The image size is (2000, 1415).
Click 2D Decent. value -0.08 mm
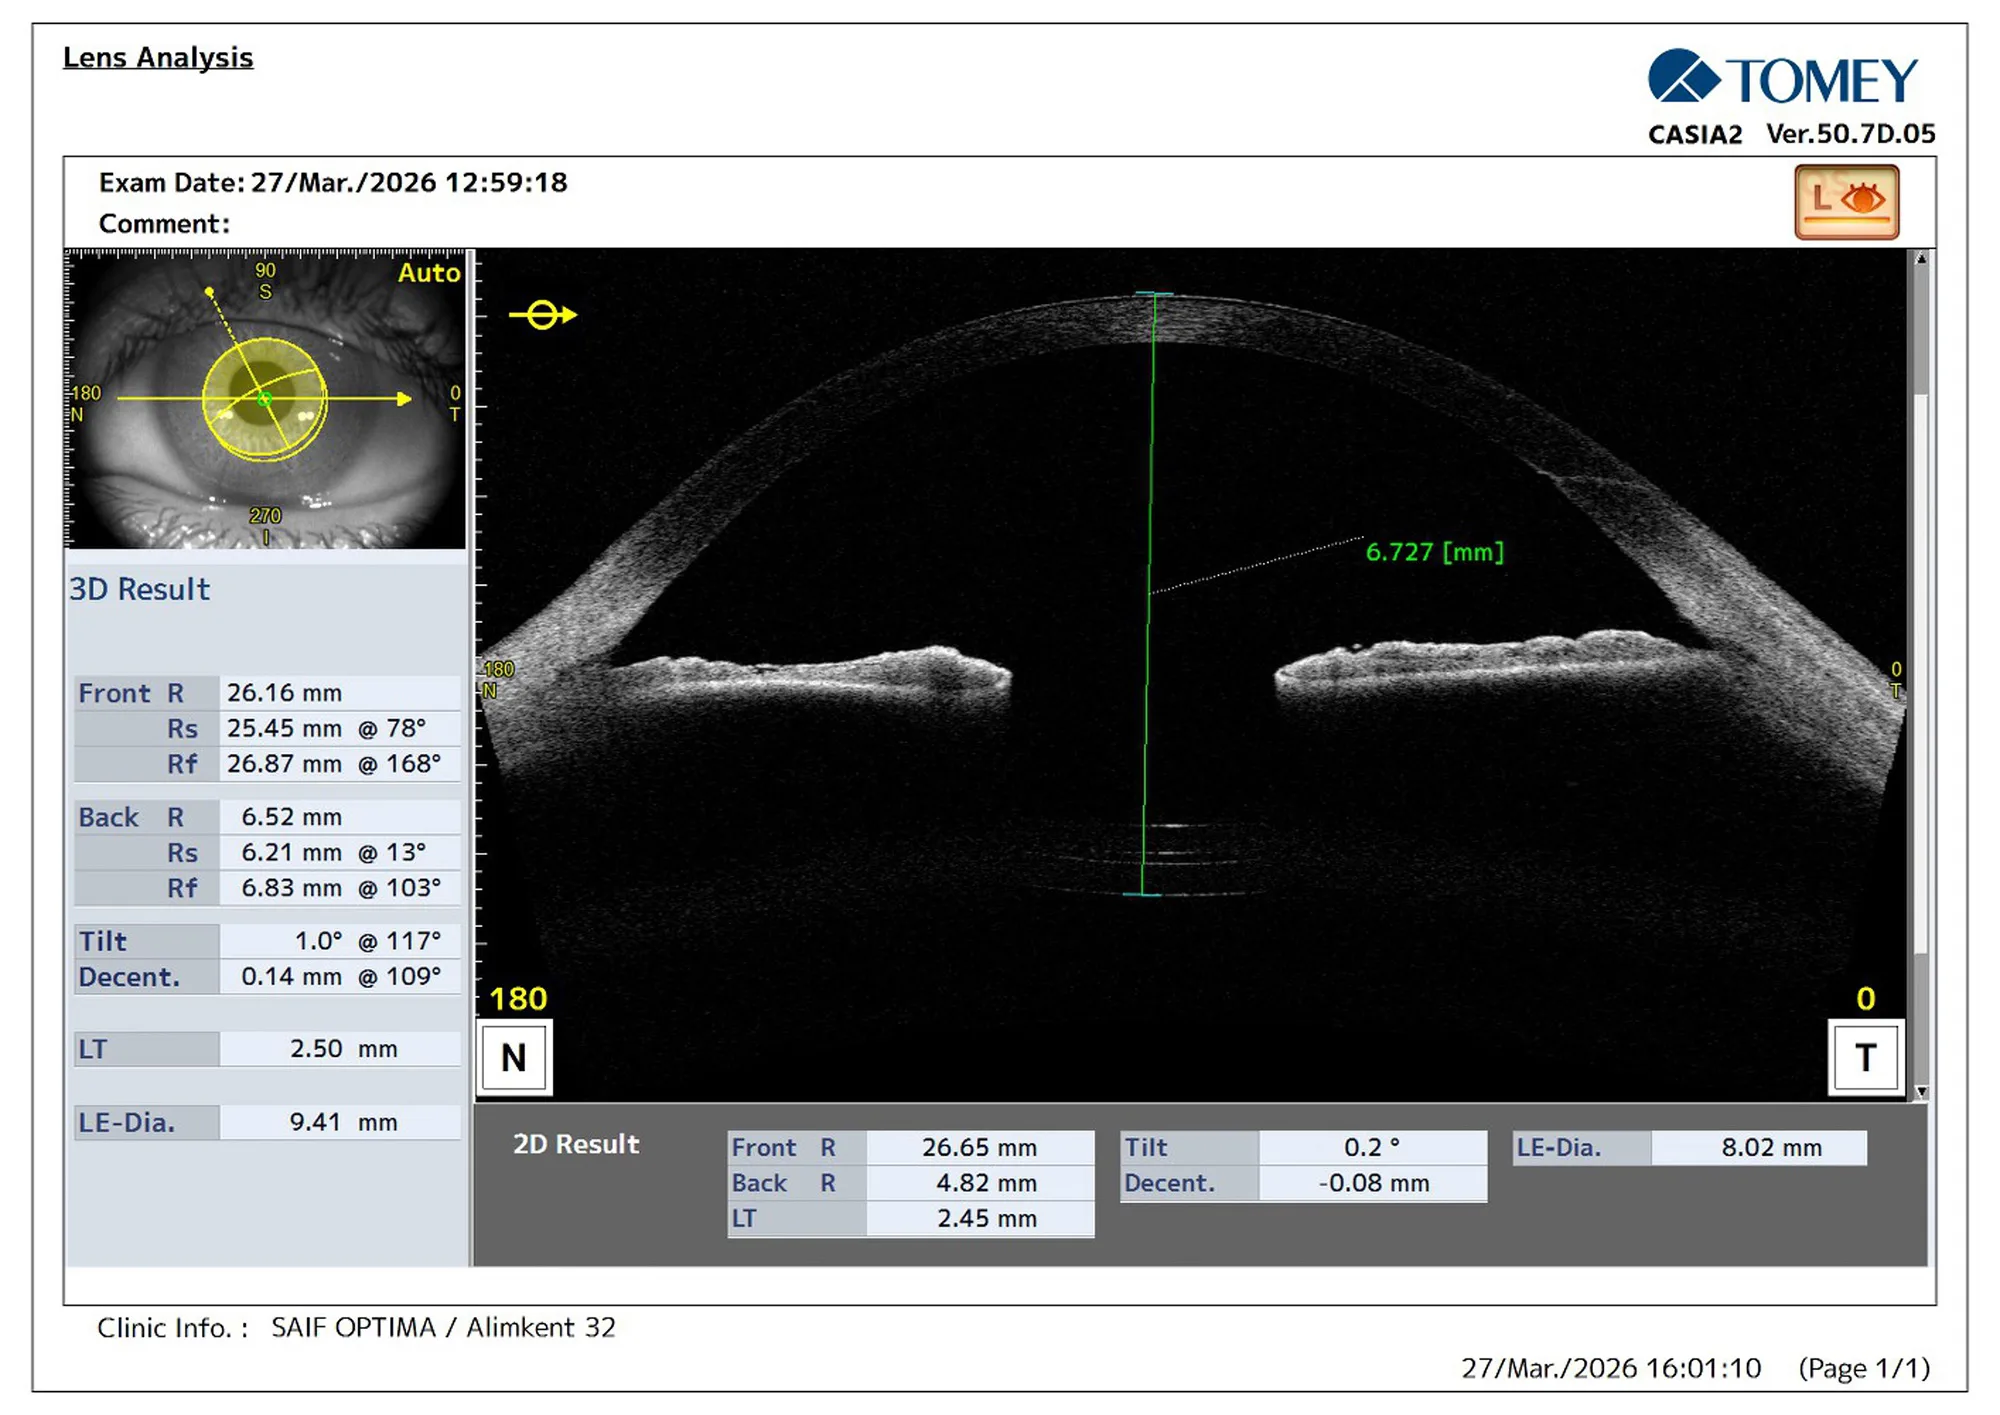(1372, 1183)
